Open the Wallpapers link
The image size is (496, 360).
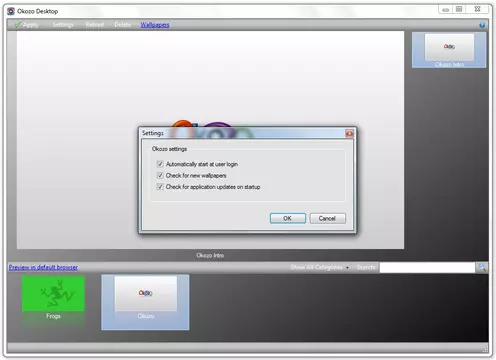point(155,25)
